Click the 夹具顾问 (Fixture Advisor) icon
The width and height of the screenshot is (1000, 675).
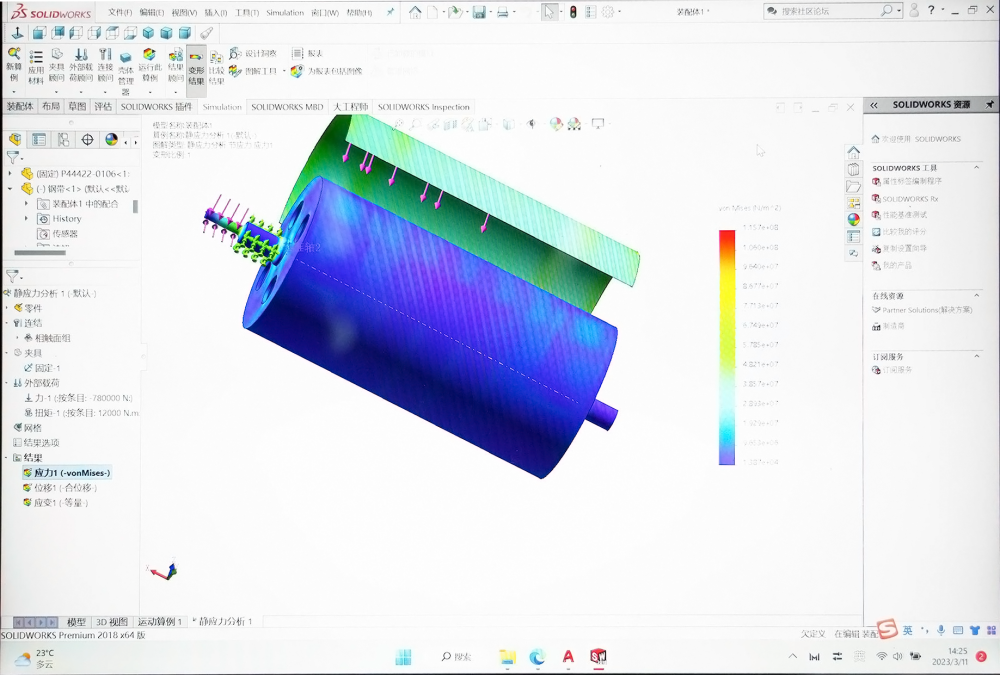(56, 56)
